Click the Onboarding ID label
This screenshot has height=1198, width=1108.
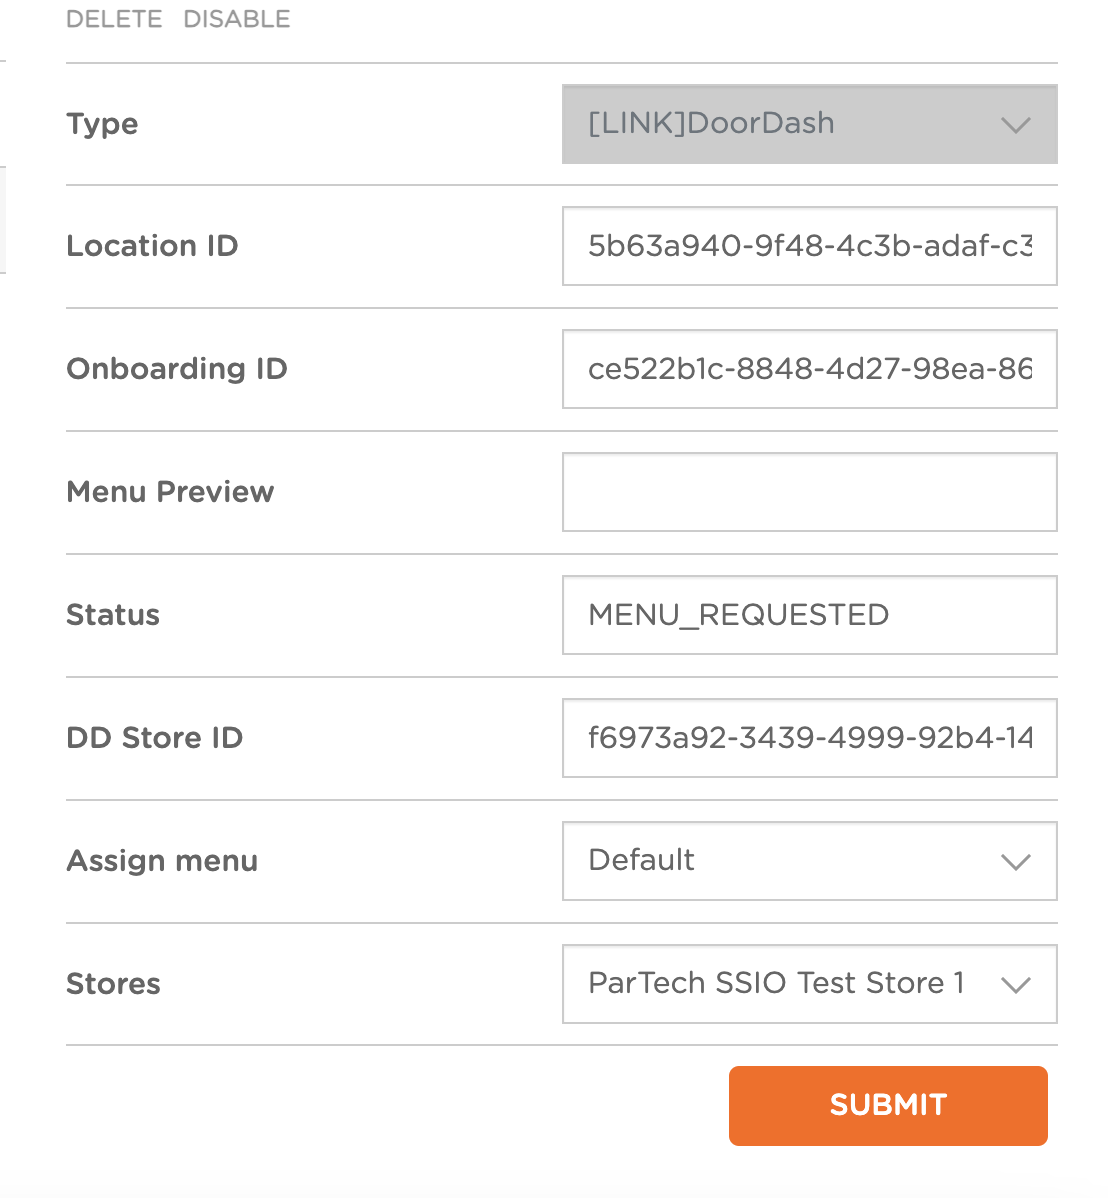pyautogui.click(x=177, y=369)
